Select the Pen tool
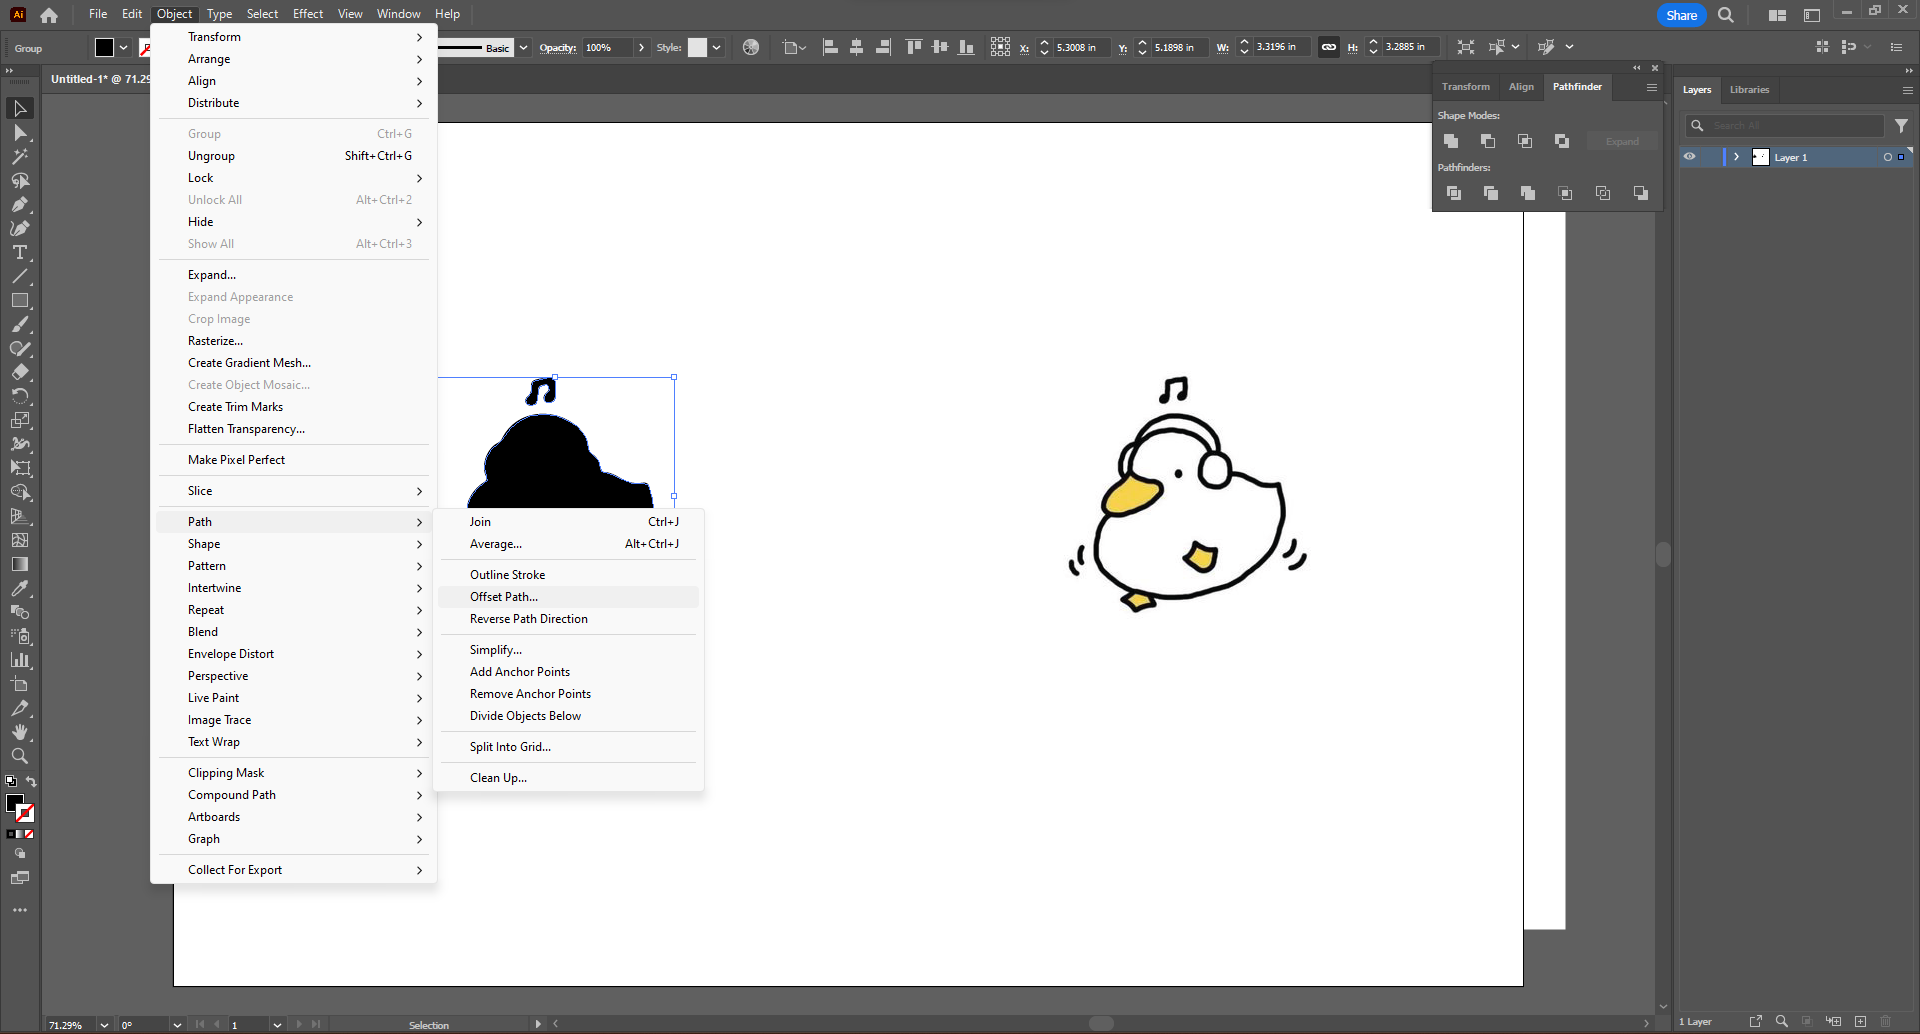Screen dimensions: 1920x1034 tap(19, 205)
